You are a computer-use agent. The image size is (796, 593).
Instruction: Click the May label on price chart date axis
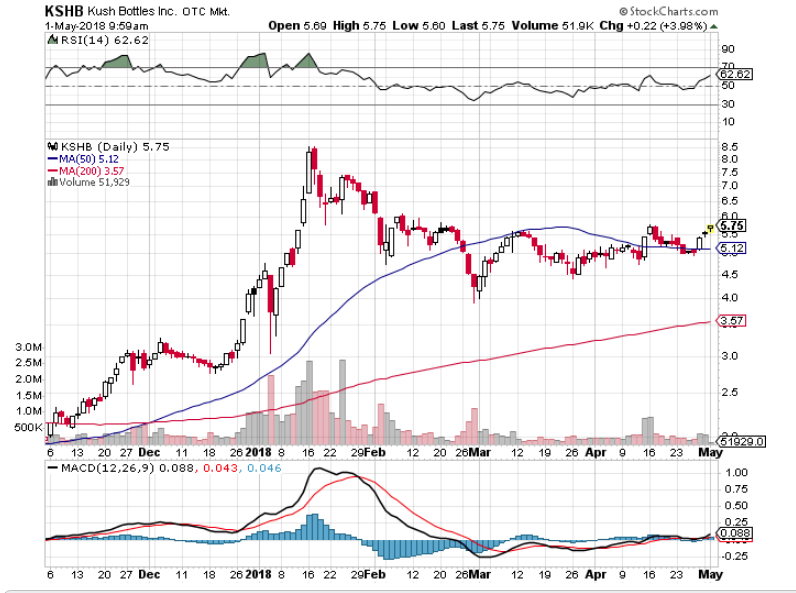click(709, 452)
